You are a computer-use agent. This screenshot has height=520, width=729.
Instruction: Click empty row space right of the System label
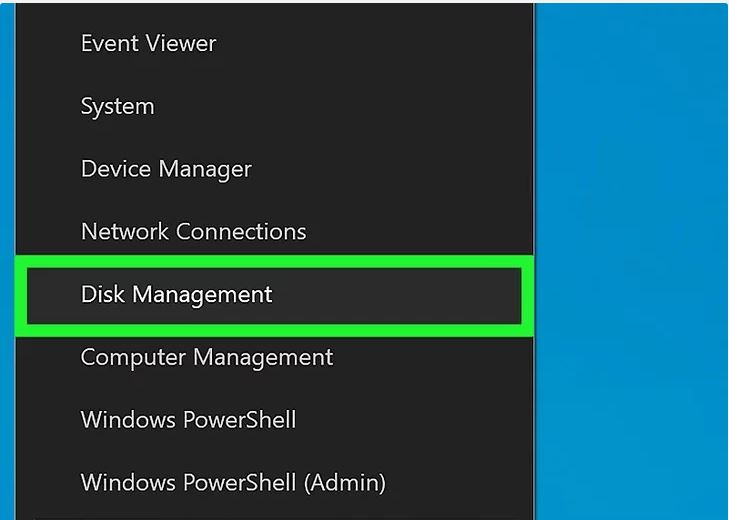[x=344, y=107]
